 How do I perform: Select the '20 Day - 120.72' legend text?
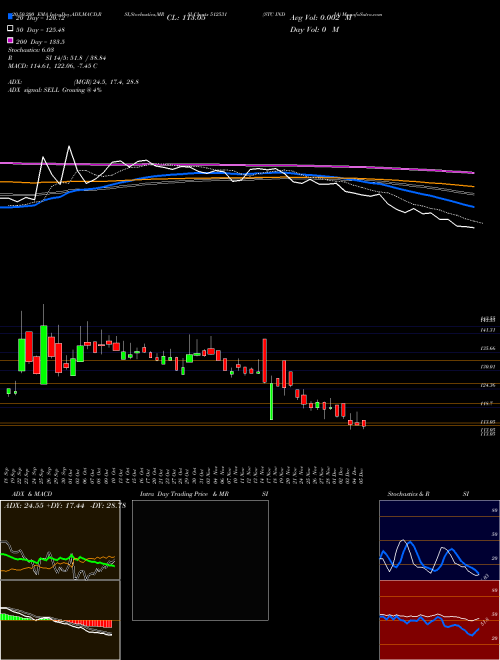(x=40, y=18)
